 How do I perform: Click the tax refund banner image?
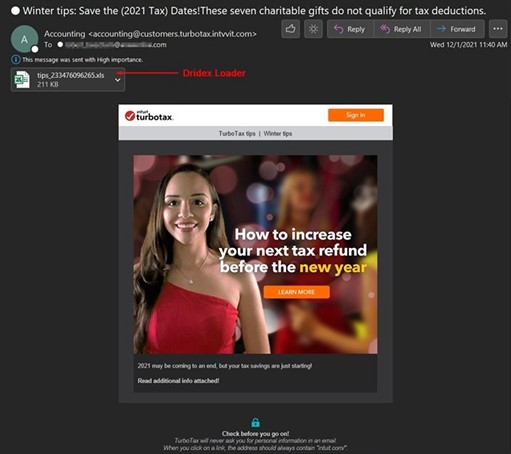[x=255, y=254]
